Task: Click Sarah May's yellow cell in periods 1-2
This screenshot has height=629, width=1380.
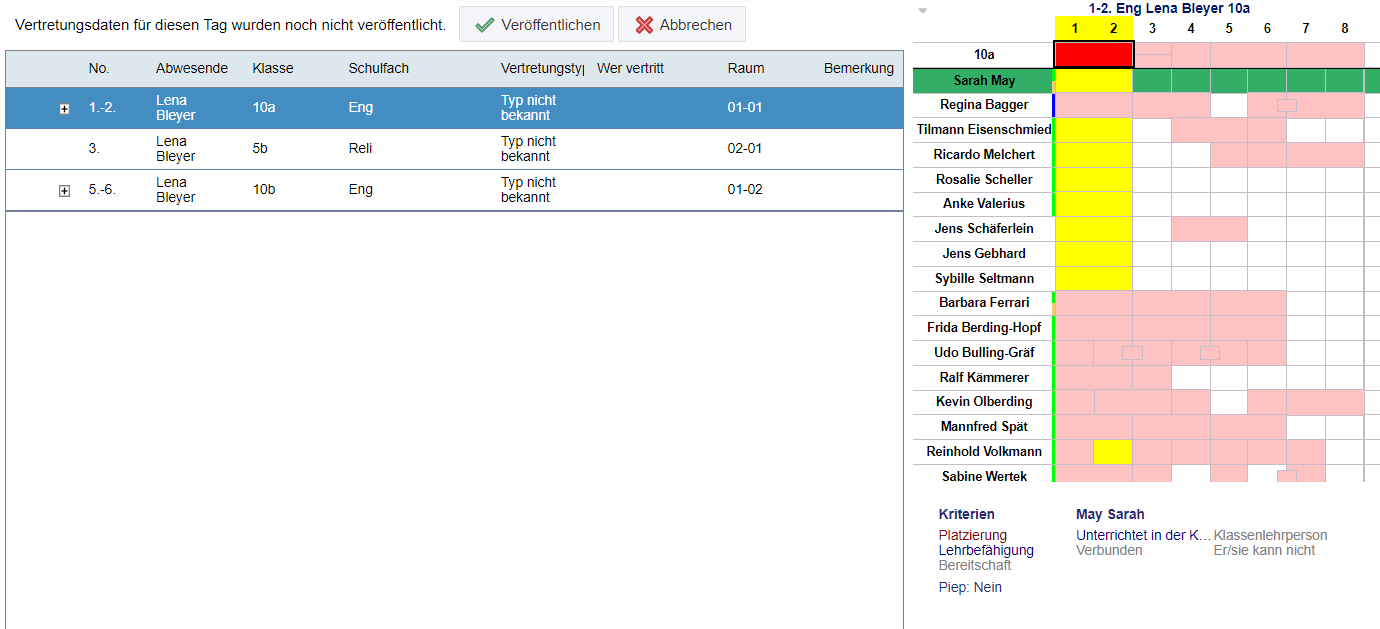Action: [1094, 80]
